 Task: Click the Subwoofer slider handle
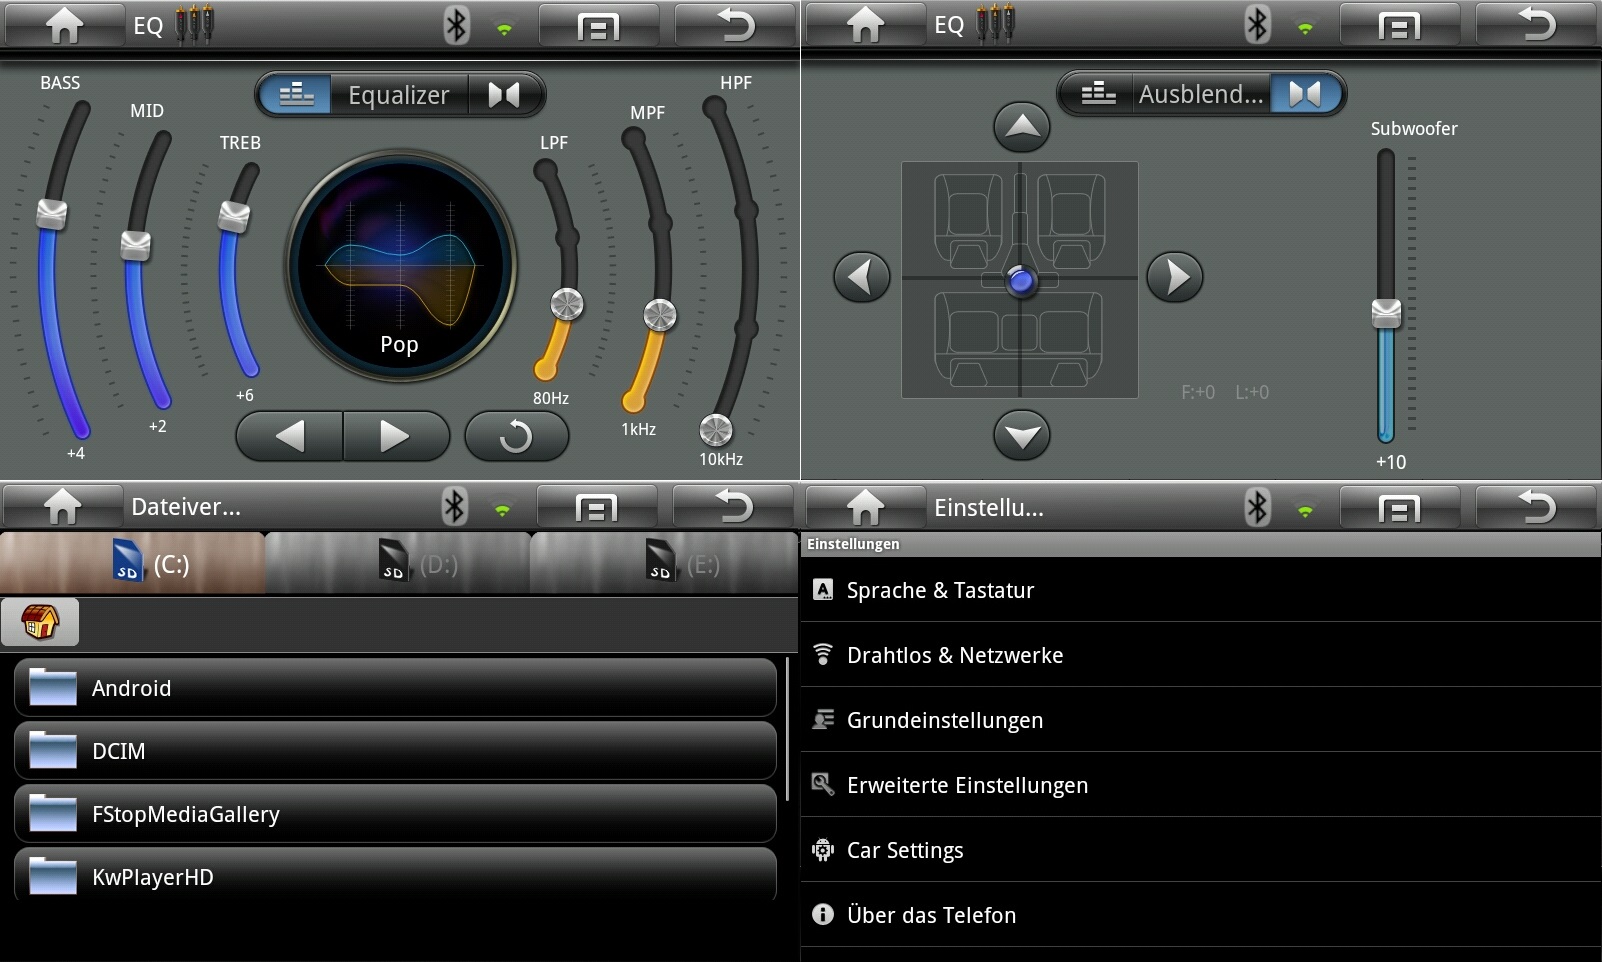pos(1386,313)
